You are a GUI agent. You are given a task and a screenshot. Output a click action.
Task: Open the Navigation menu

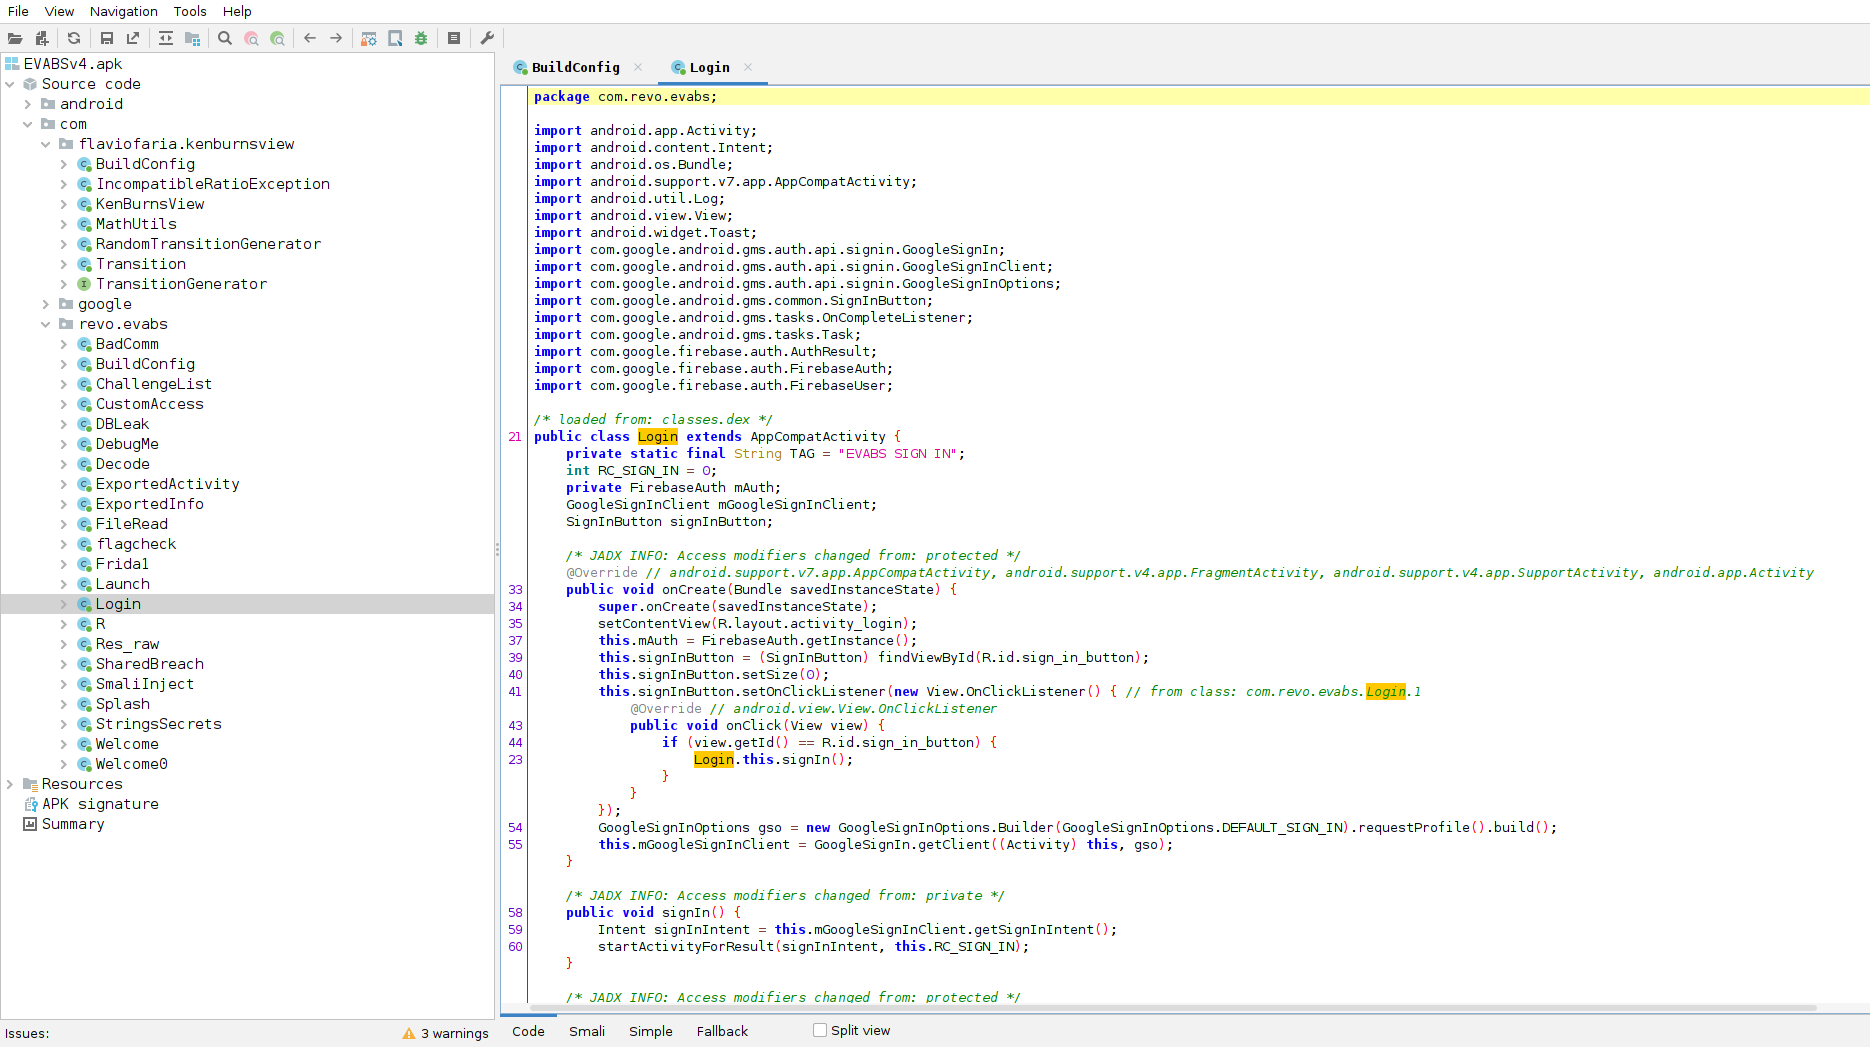point(123,11)
